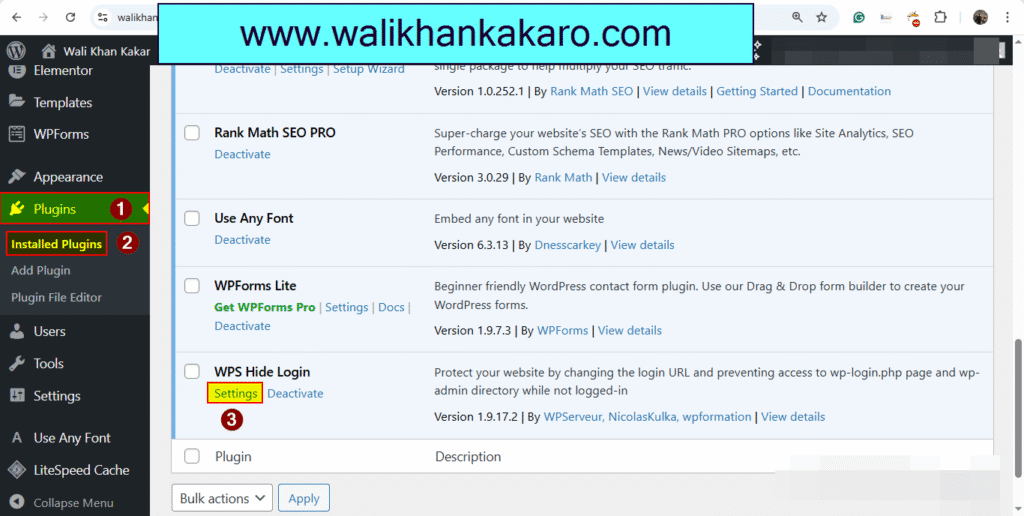The height and width of the screenshot is (516, 1024).
Task: Open the Templates menu item
Action: coord(63,103)
